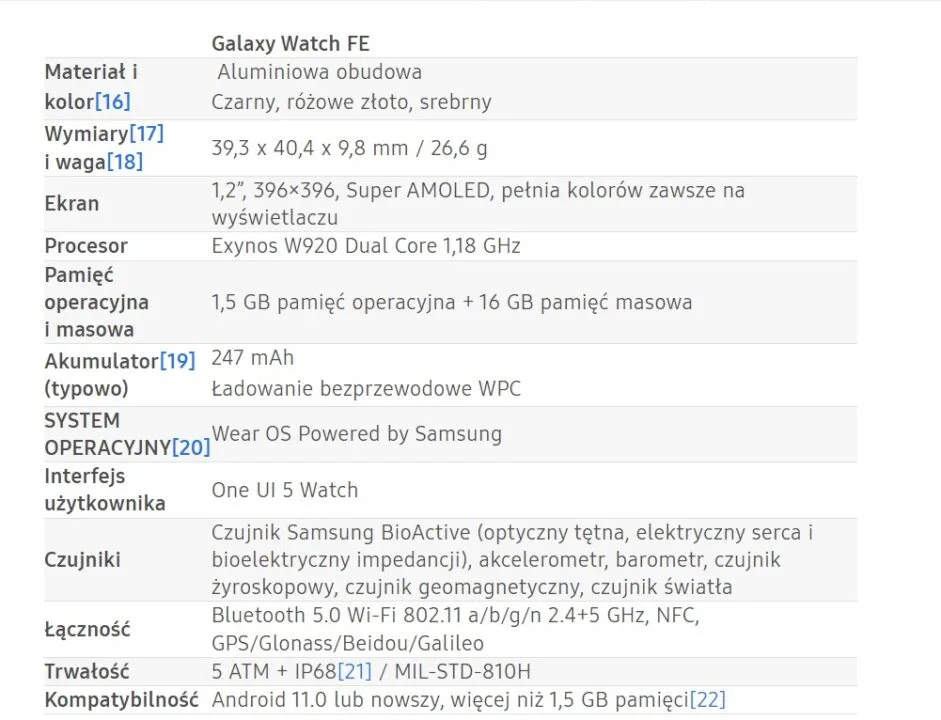Image resolution: width=941 pixels, height=720 pixels.
Task: Click the Wear OS Powered by Samsung text
Action: [x=357, y=433]
